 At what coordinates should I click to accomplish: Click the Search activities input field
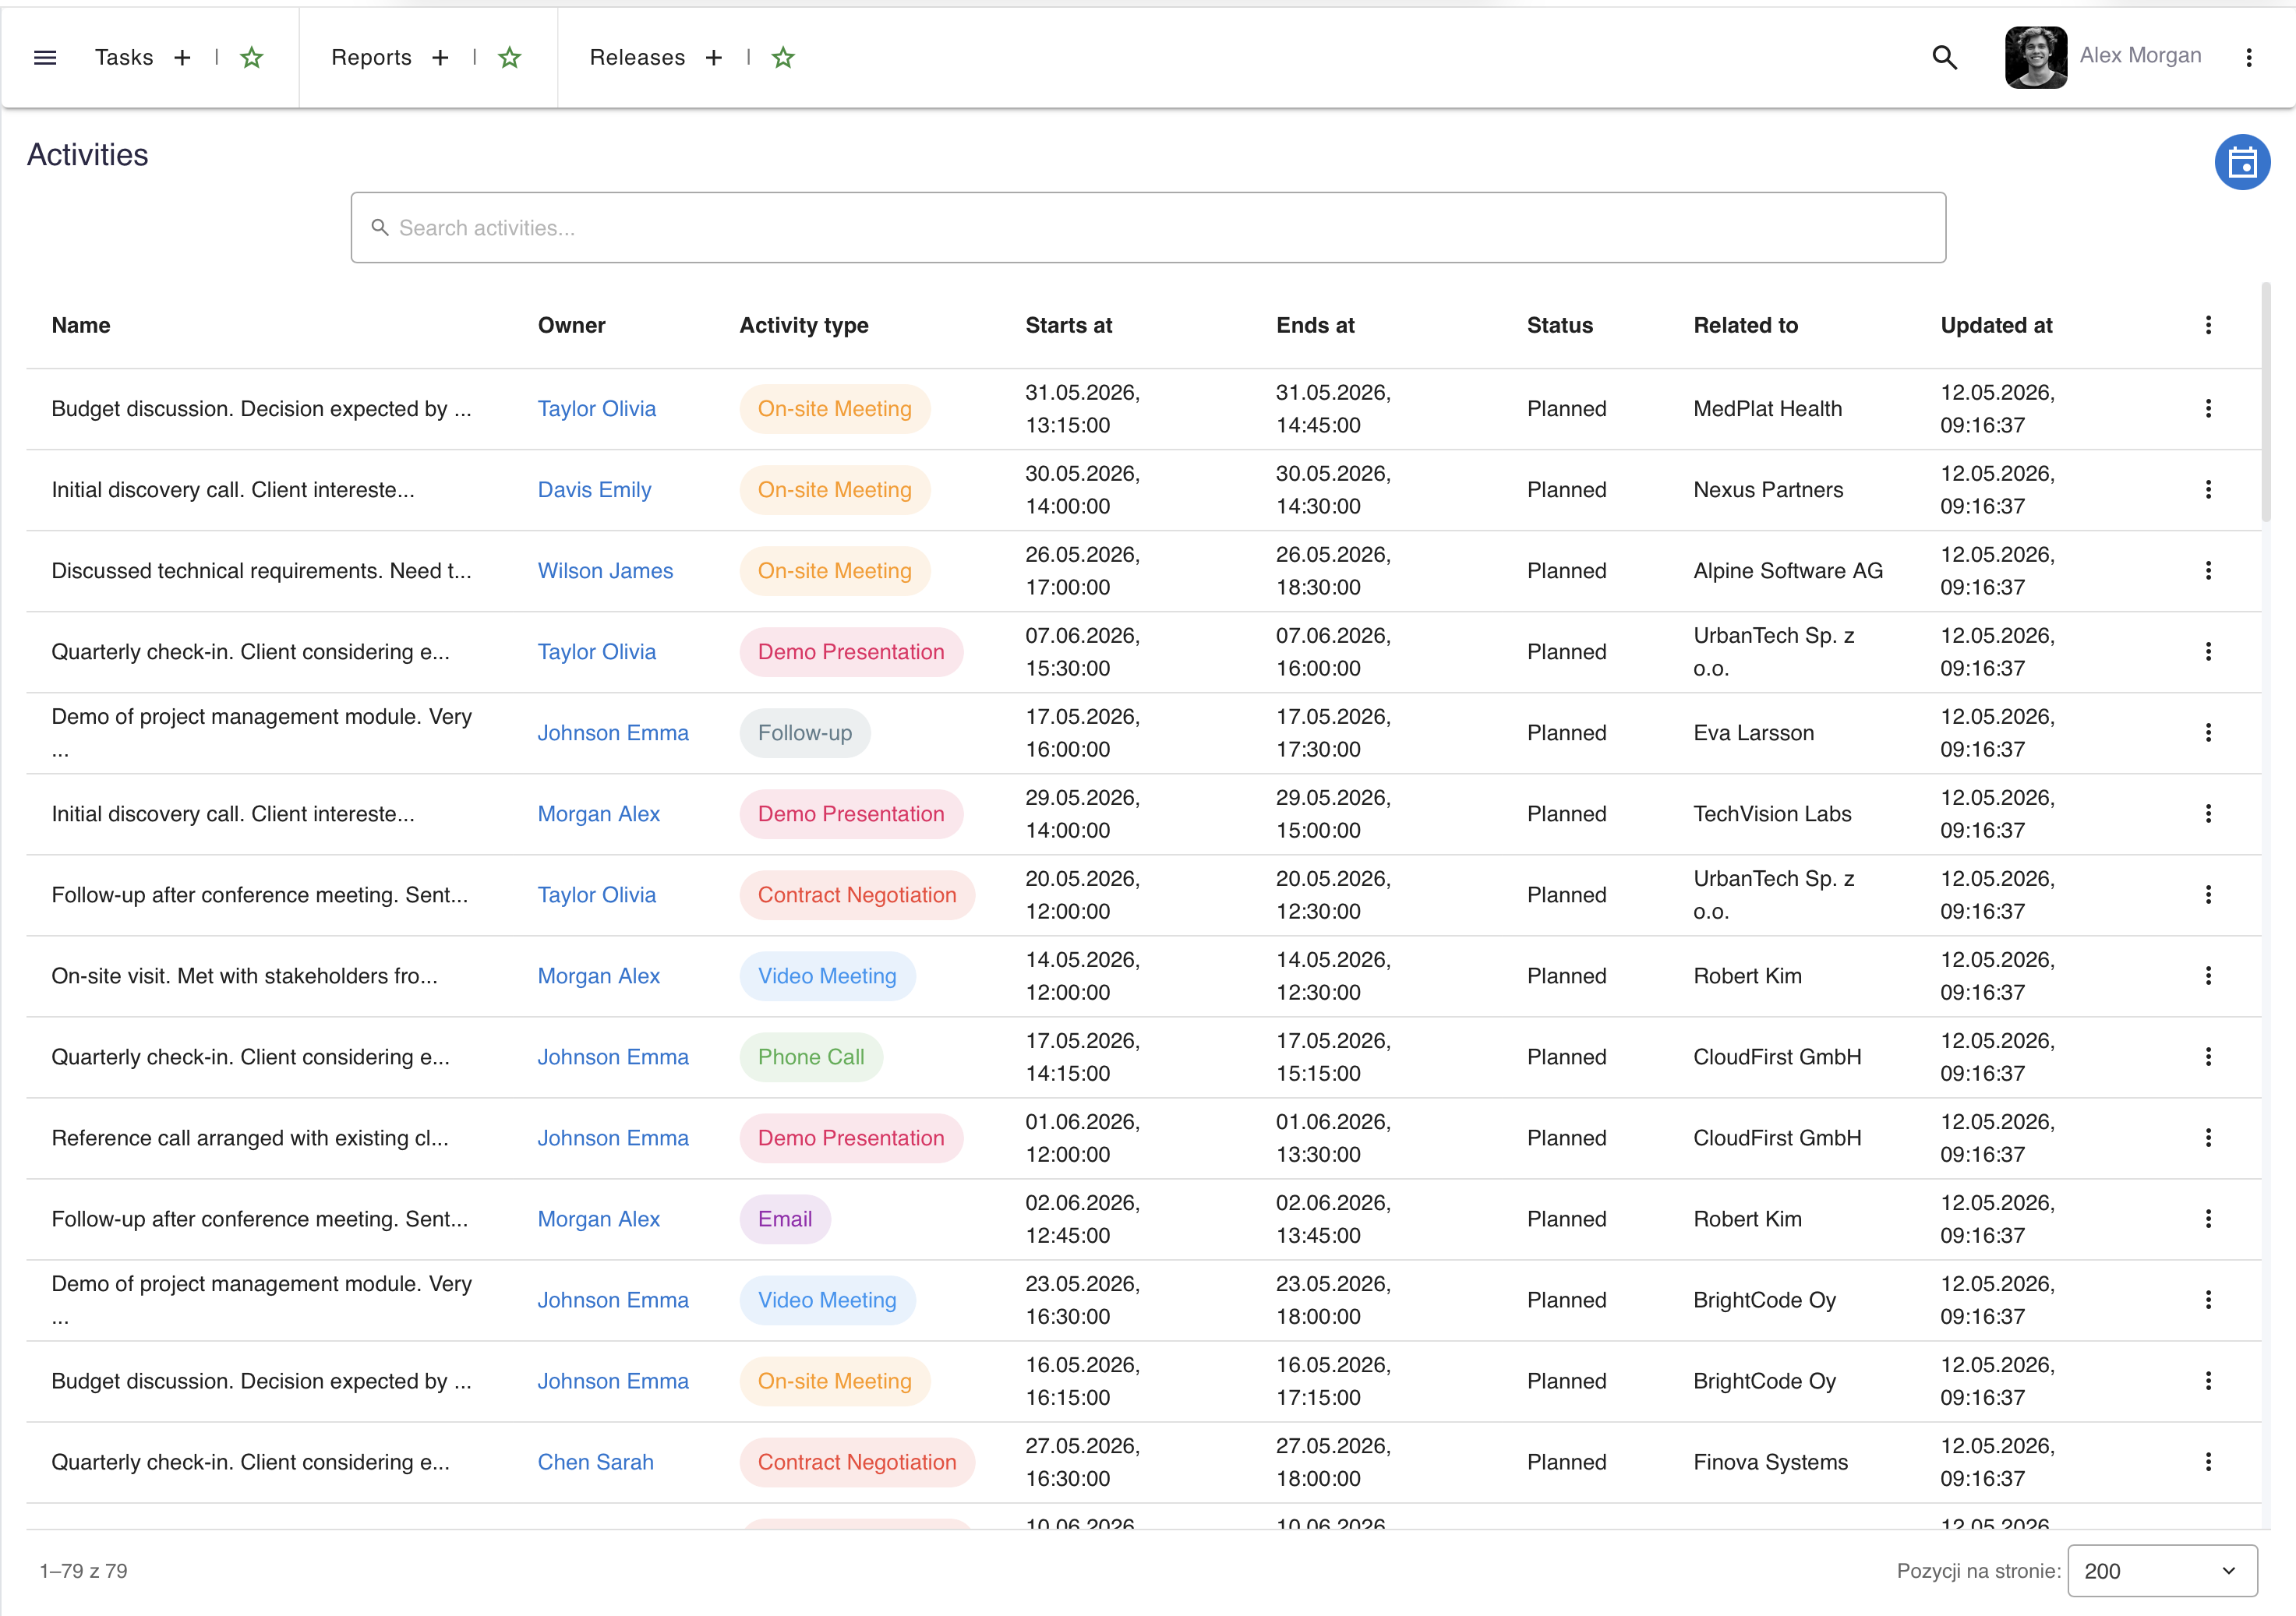(x=1148, y=228)
